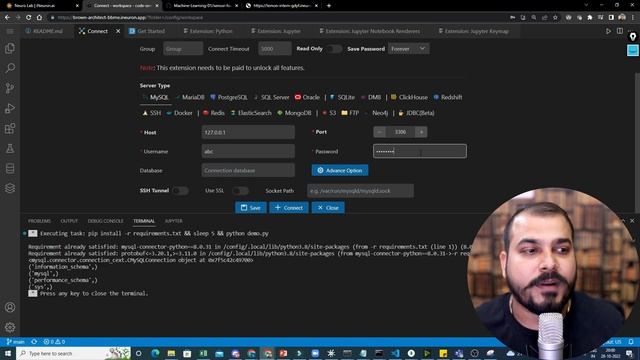Open the Windows Start menu

(x=8, y=353)
